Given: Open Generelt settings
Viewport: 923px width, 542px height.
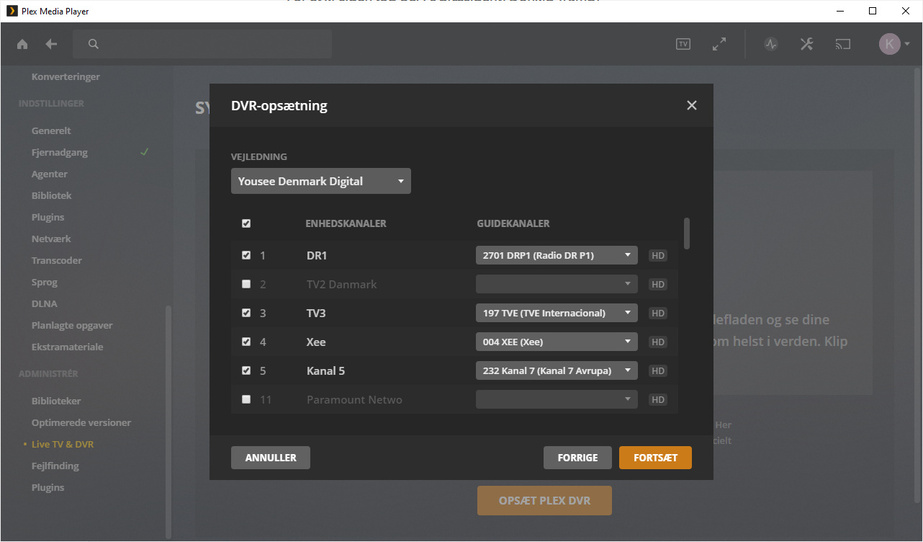Looking at the screenshot, I should pyautogui.click(x=51, y=131).
